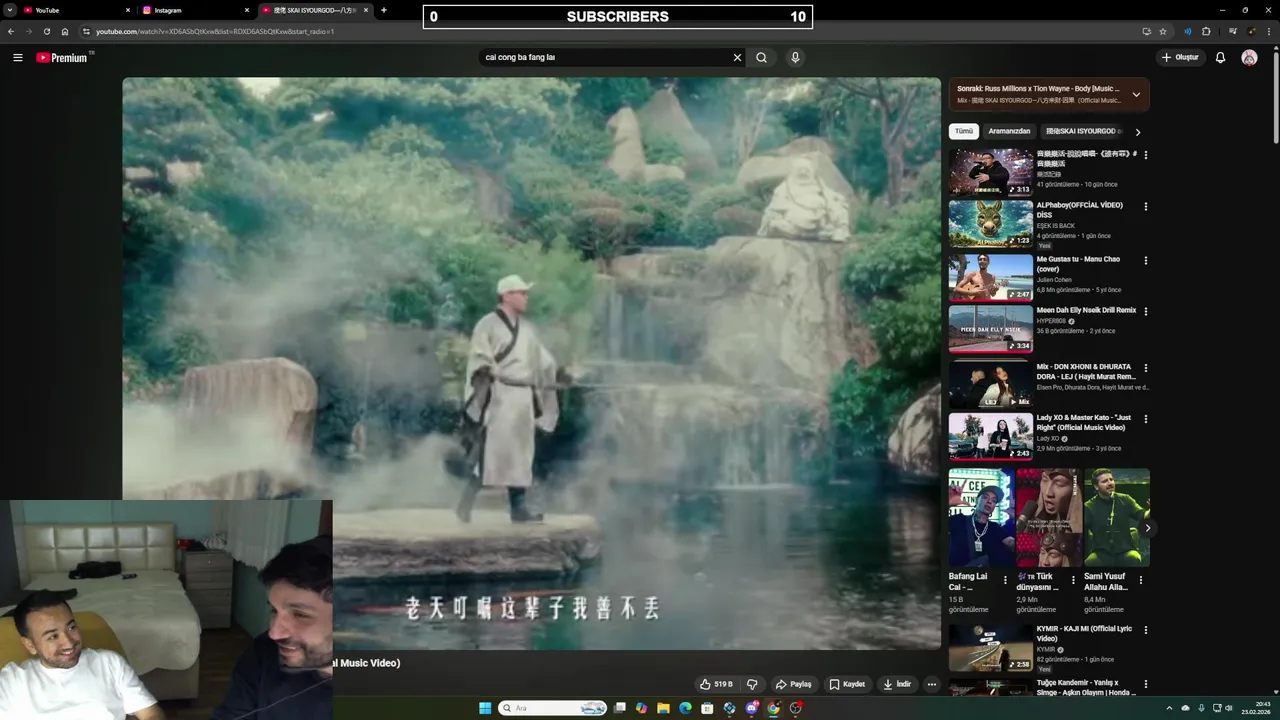Open the install/cast screen icon in address bar
1280x720 pixels.
click(1146, 31)
